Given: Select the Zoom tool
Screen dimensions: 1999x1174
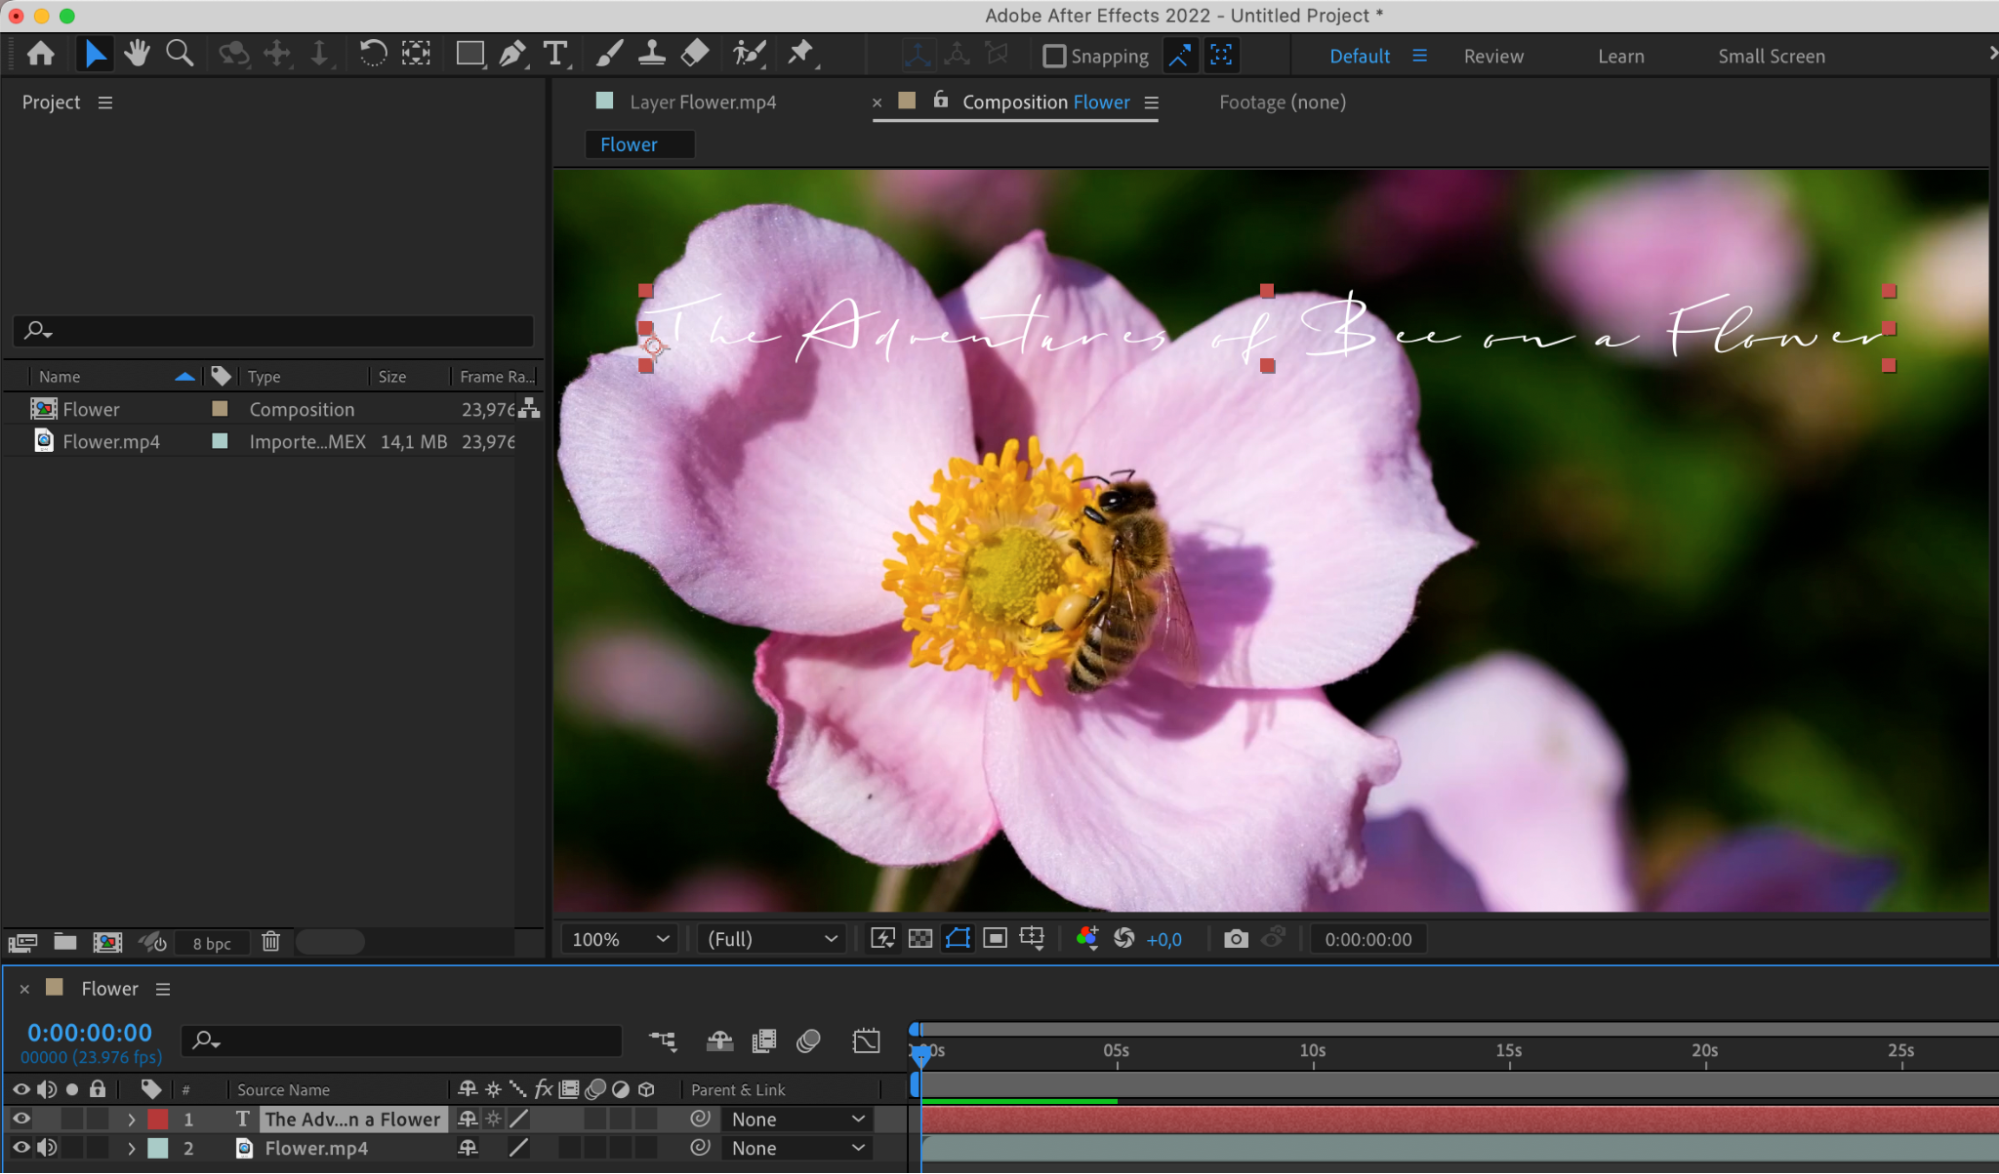Looking at the screenshot, I should click(180, 54).
